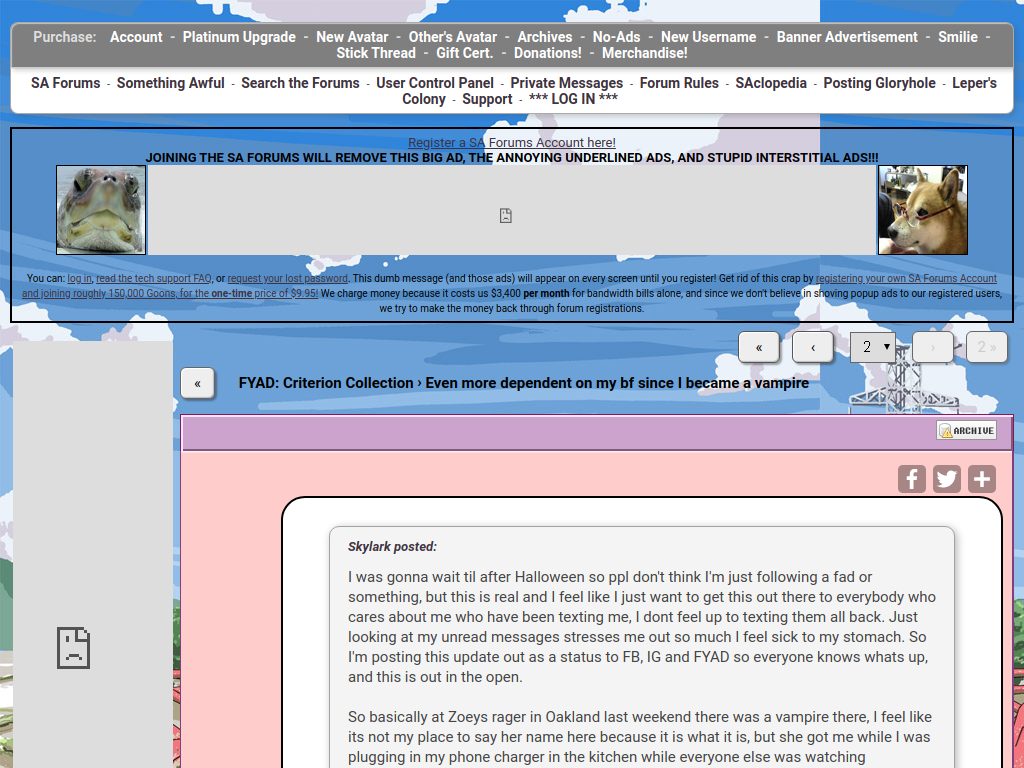Click the back arrow beside thread title

point(197,383)
